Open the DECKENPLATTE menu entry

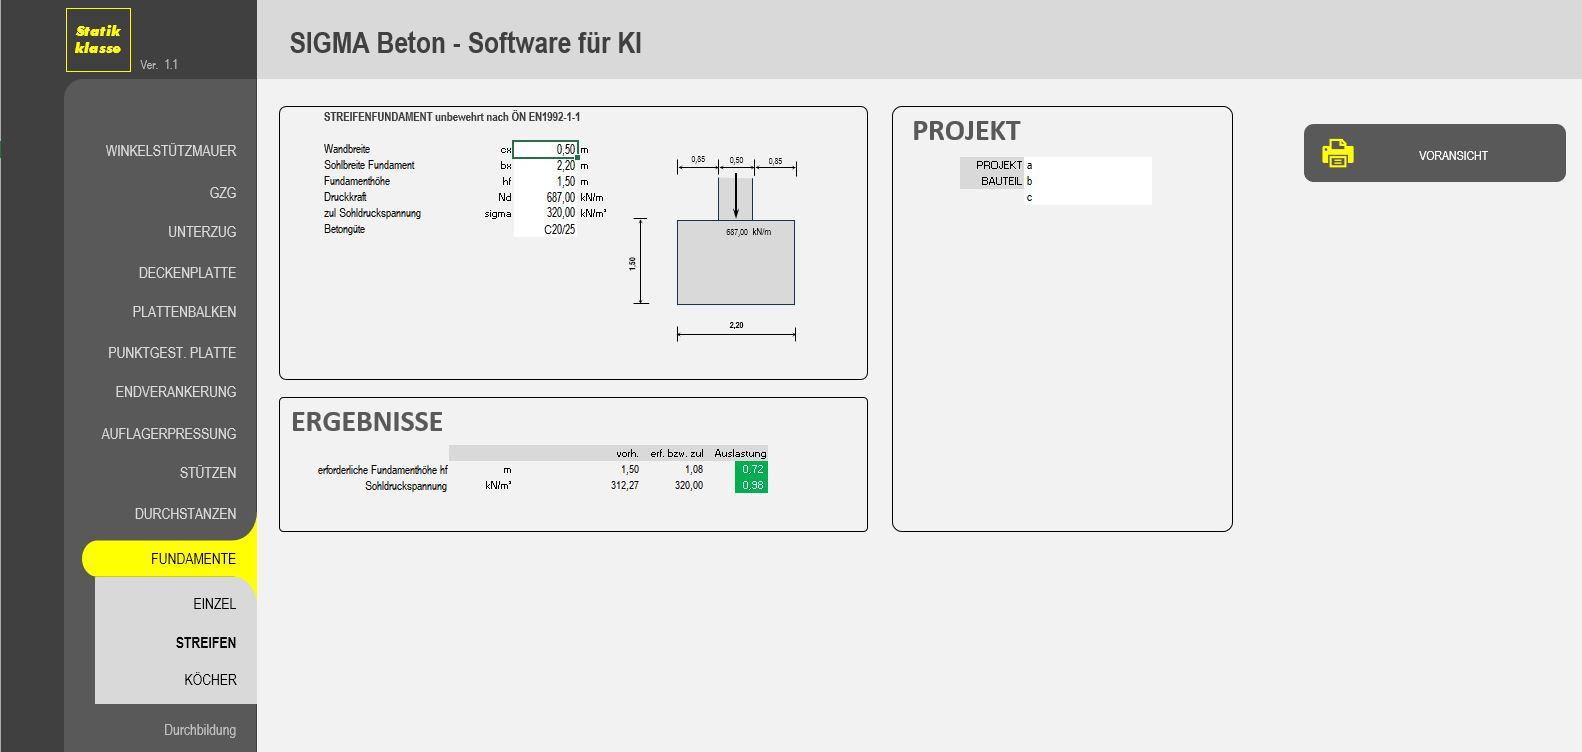coord(187,273)
